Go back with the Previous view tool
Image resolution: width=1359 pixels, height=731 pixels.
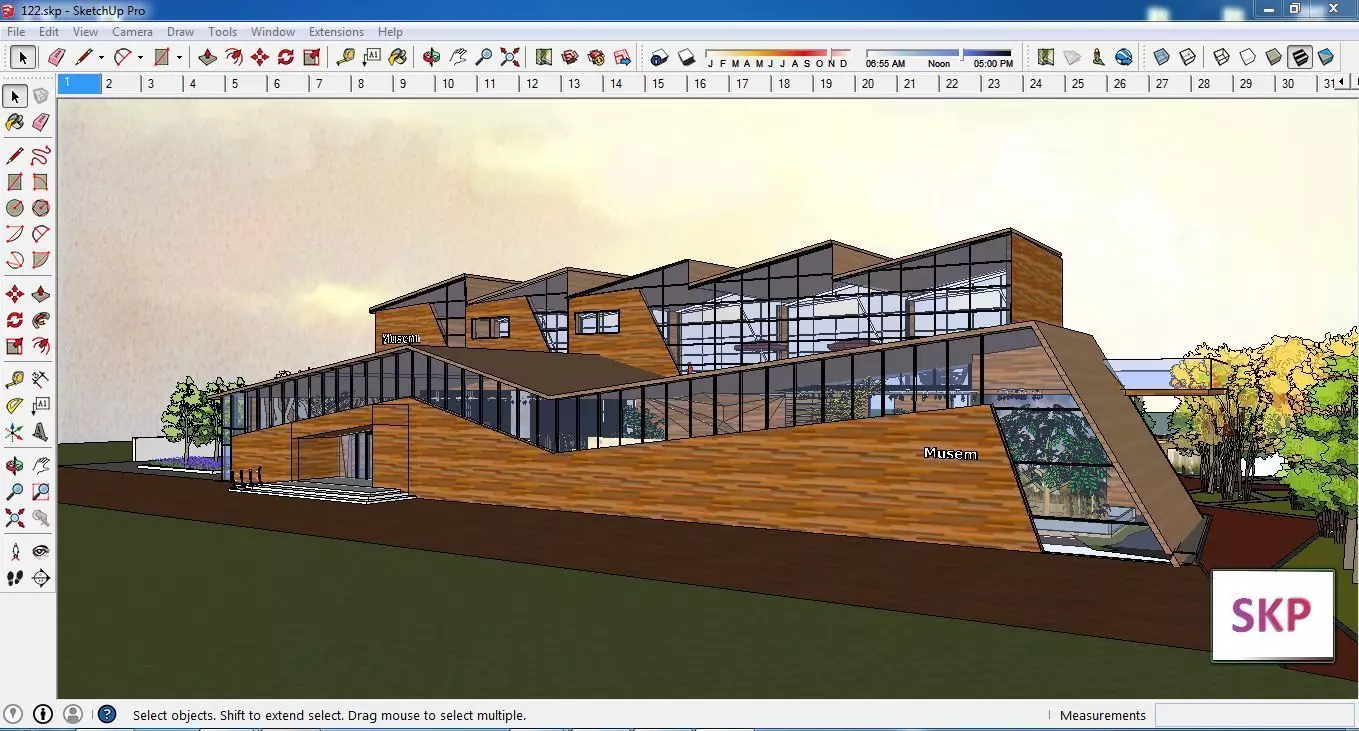click(x=40, y=518)
